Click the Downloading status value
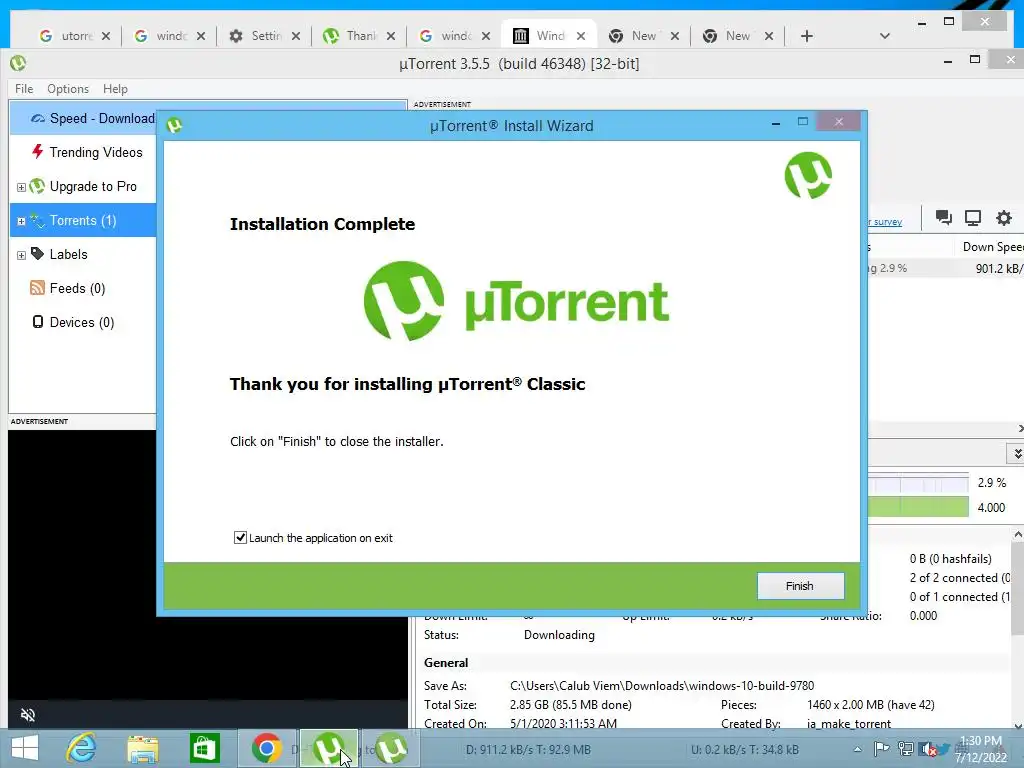This screenshot has height=768, width=1024. [x=559, y=635]
